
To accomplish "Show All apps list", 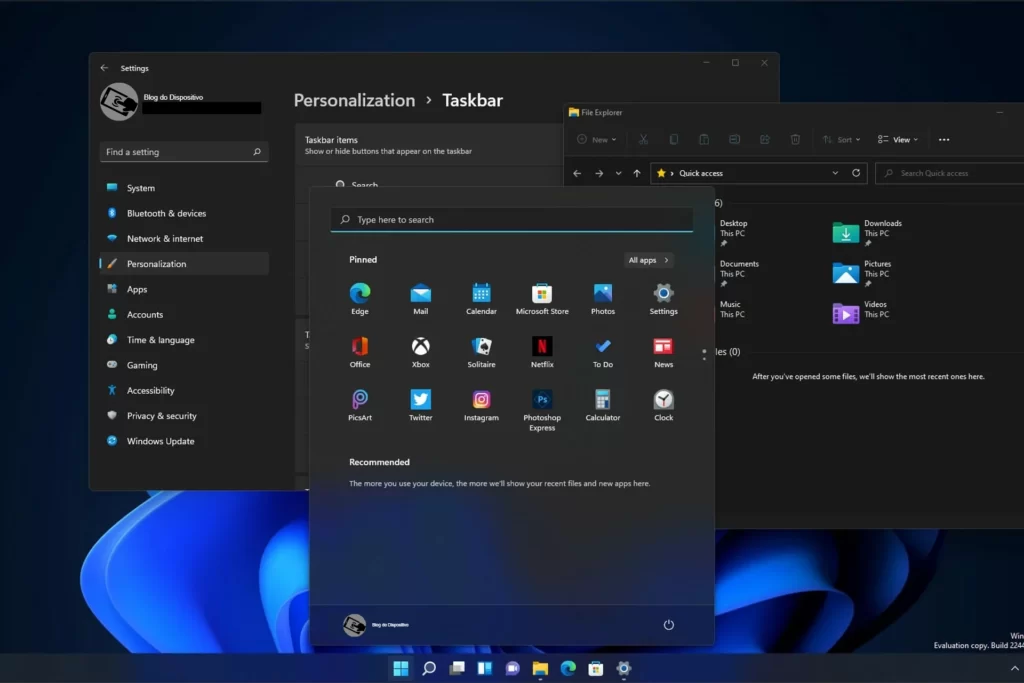I will coord(648,260).
